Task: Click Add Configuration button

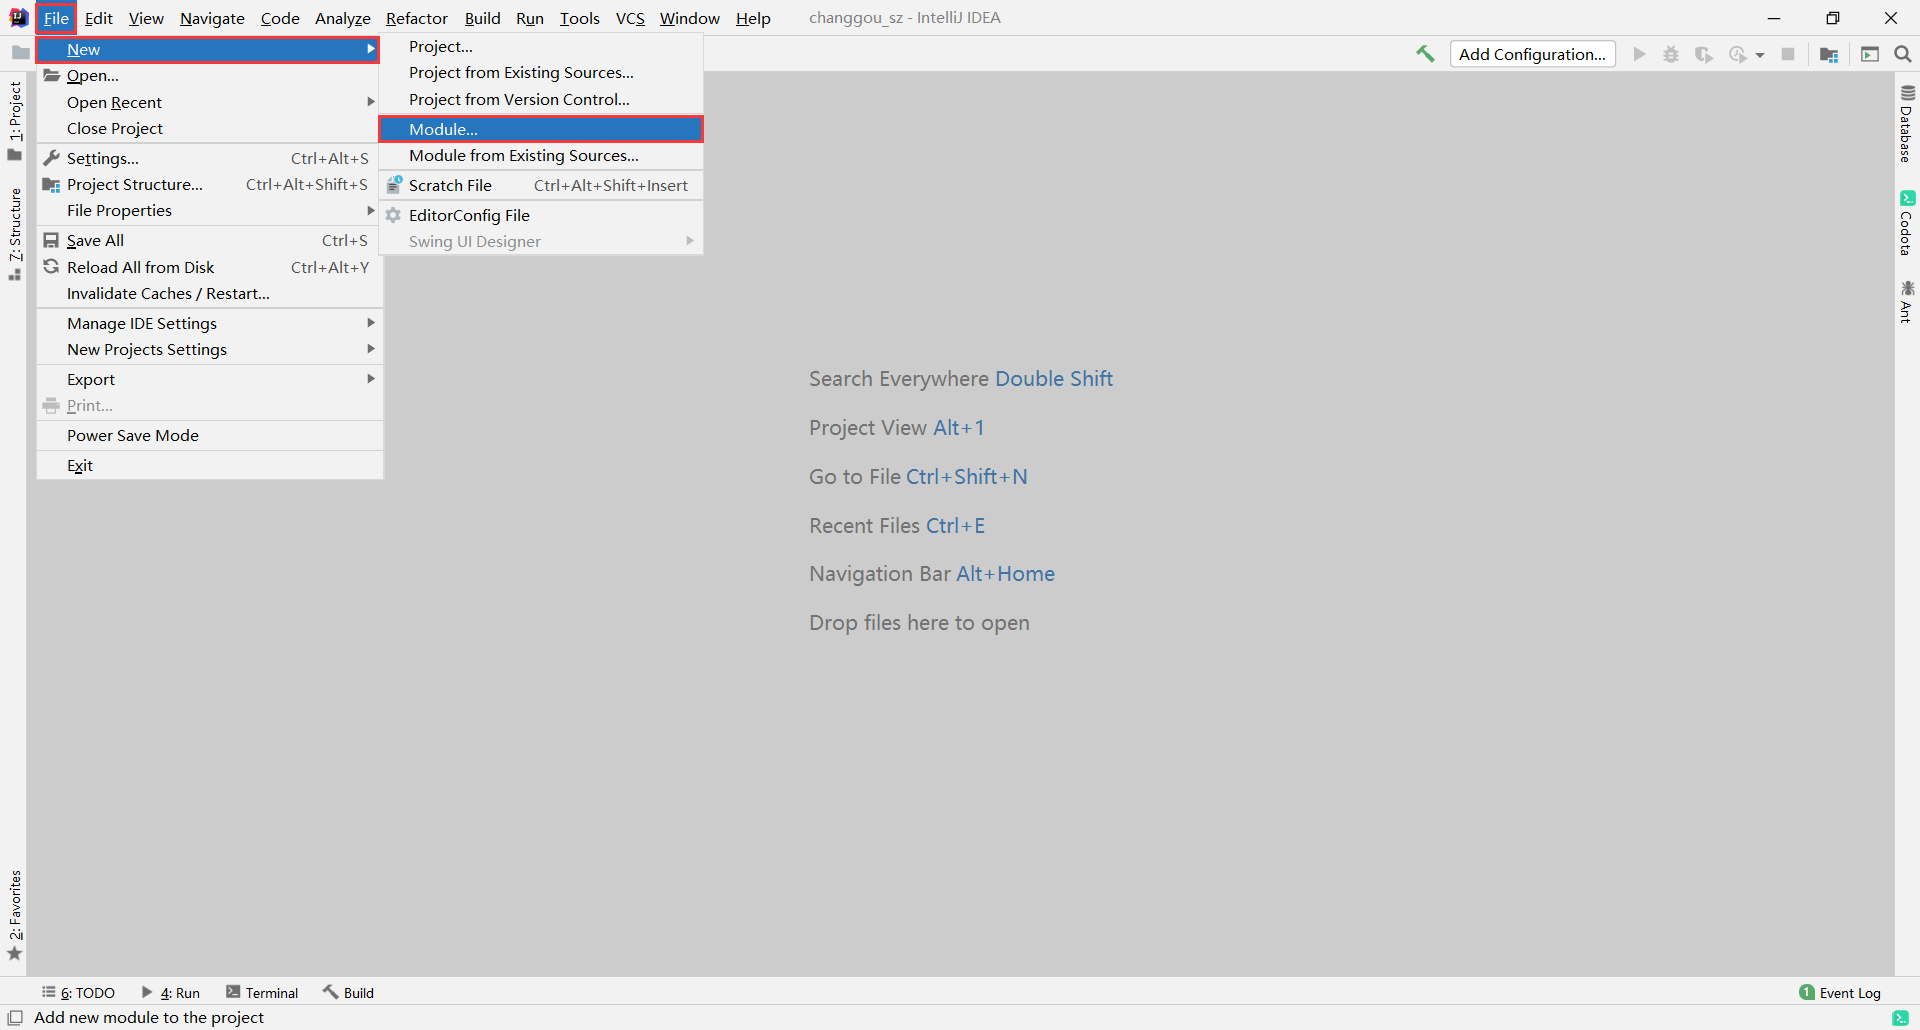Action: 1532,54
